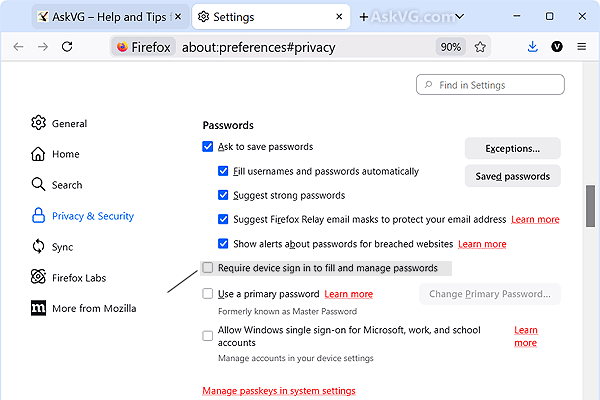
Task: Switch to the AskVG Help and Tips tab
Action: [x=103, y=17]
